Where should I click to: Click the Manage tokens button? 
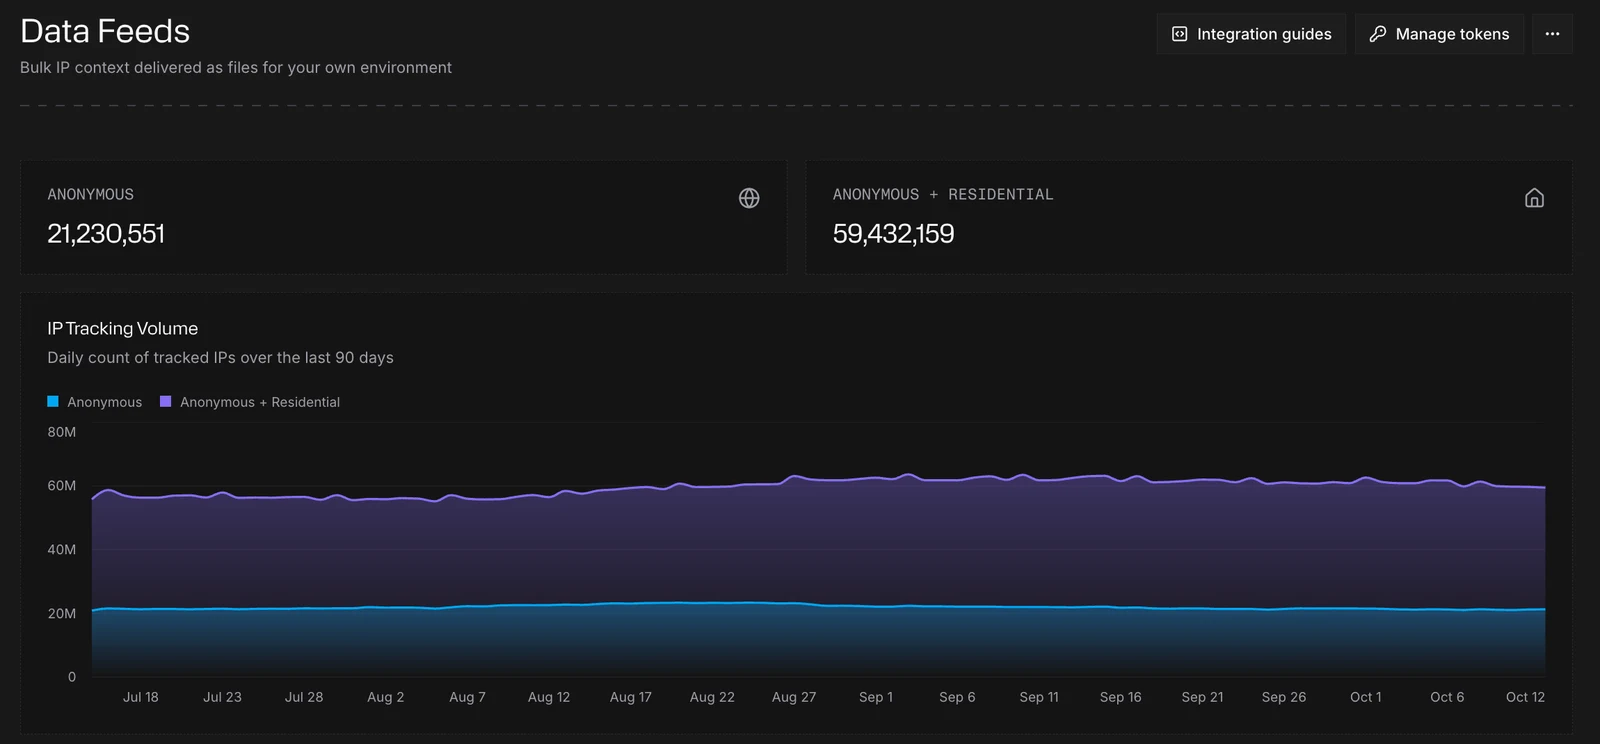click(x=1439, y=34)
